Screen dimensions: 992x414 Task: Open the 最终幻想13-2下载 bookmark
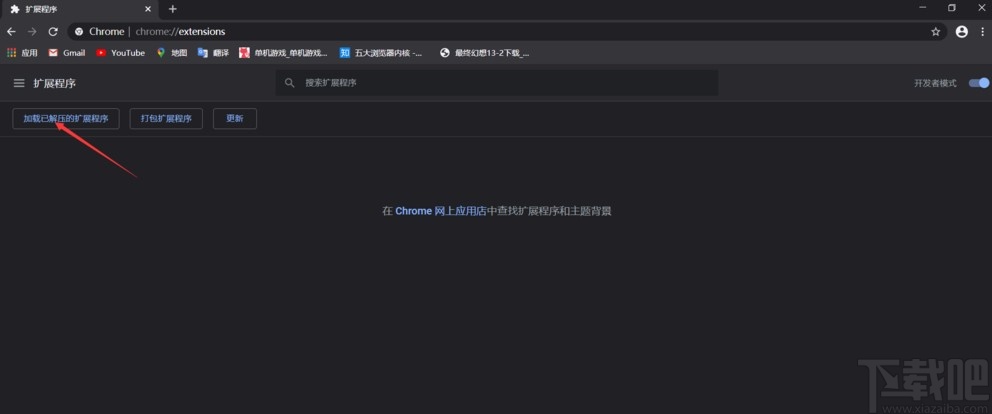point(485,53)
